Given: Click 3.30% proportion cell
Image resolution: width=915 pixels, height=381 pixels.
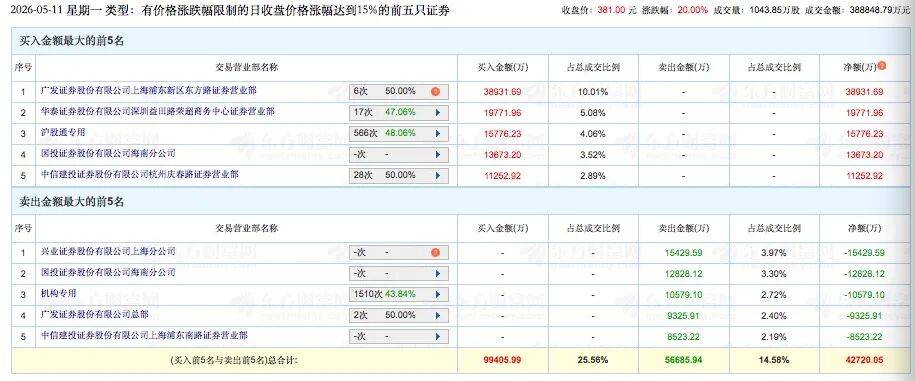Looking at the screenshot, I should click(774, 274).
